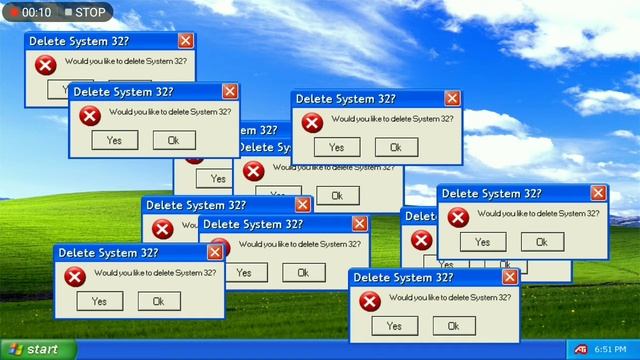The width and height of the screenshot is (640, 360).
Task: Click Yes in the top-center dialog
Action: click(337, 147)
